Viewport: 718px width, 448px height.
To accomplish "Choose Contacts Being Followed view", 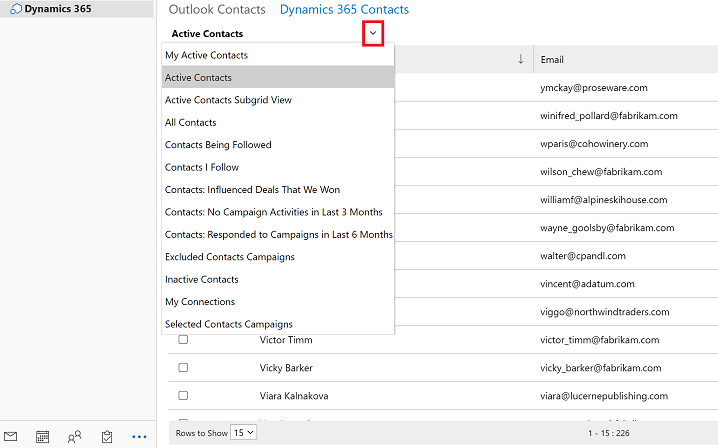I will [x=278, y=145].
